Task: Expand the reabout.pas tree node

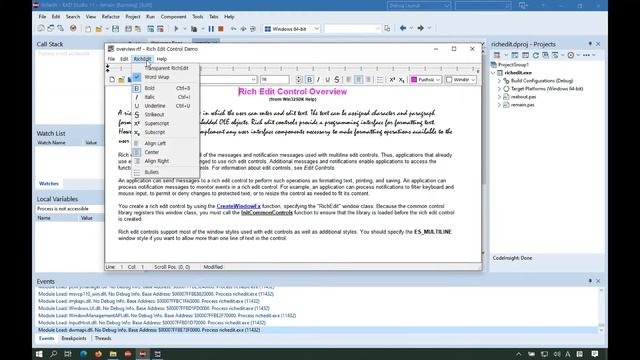Action: [499, 97]
